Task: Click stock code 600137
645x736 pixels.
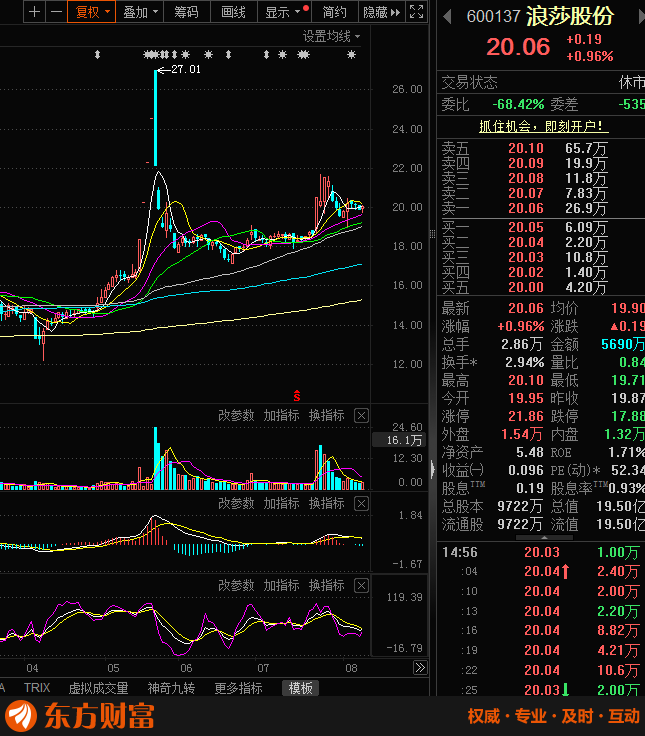Action: pos(493,17)
